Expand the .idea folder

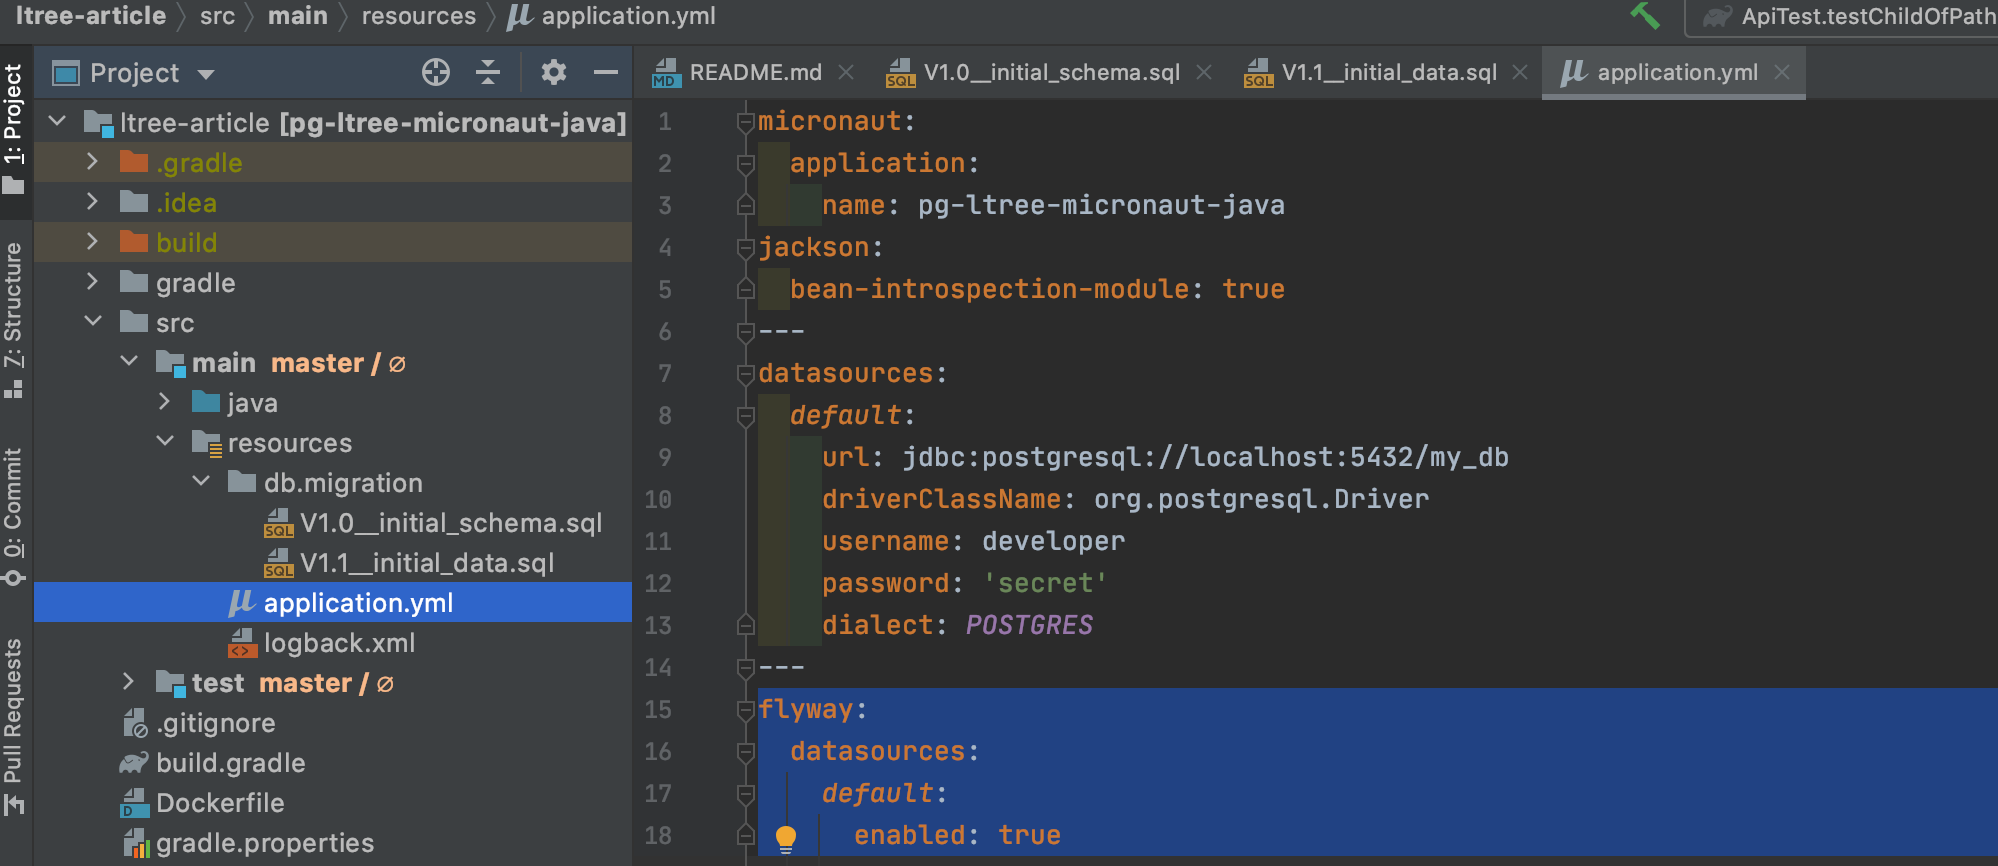click(x=93, y=201)
